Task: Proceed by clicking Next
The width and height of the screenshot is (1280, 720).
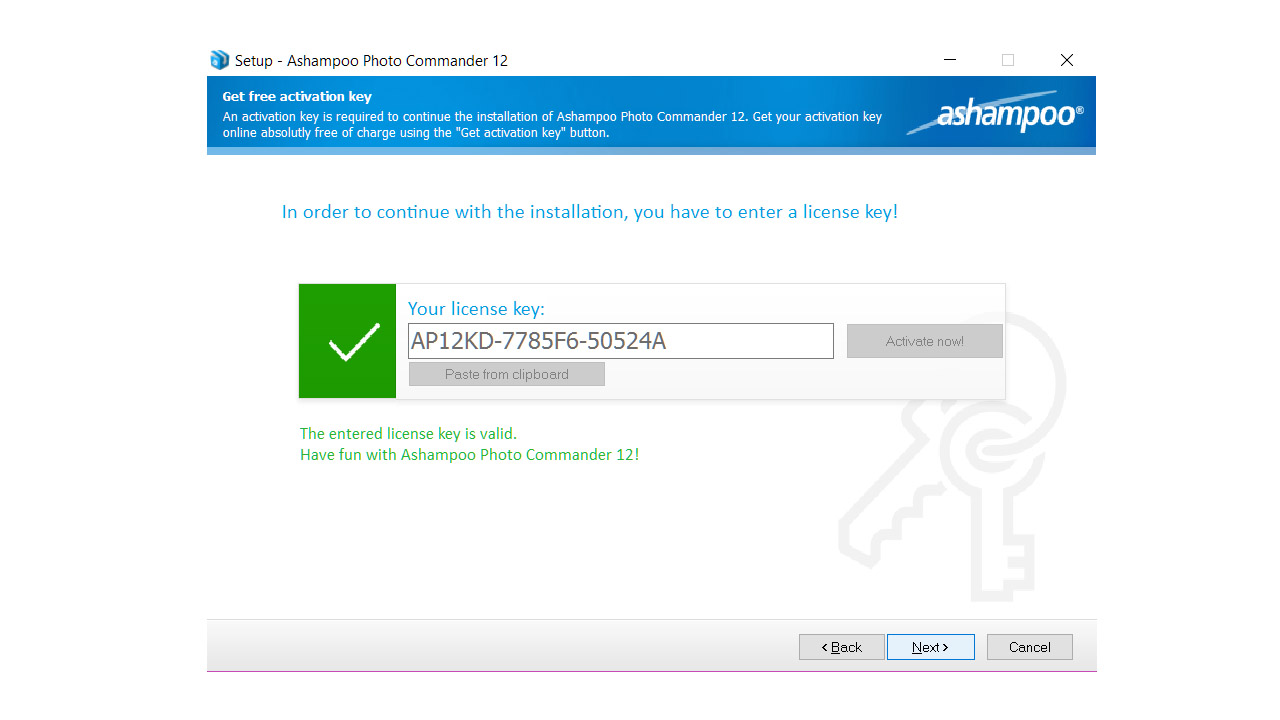Action: pos(930,647)
